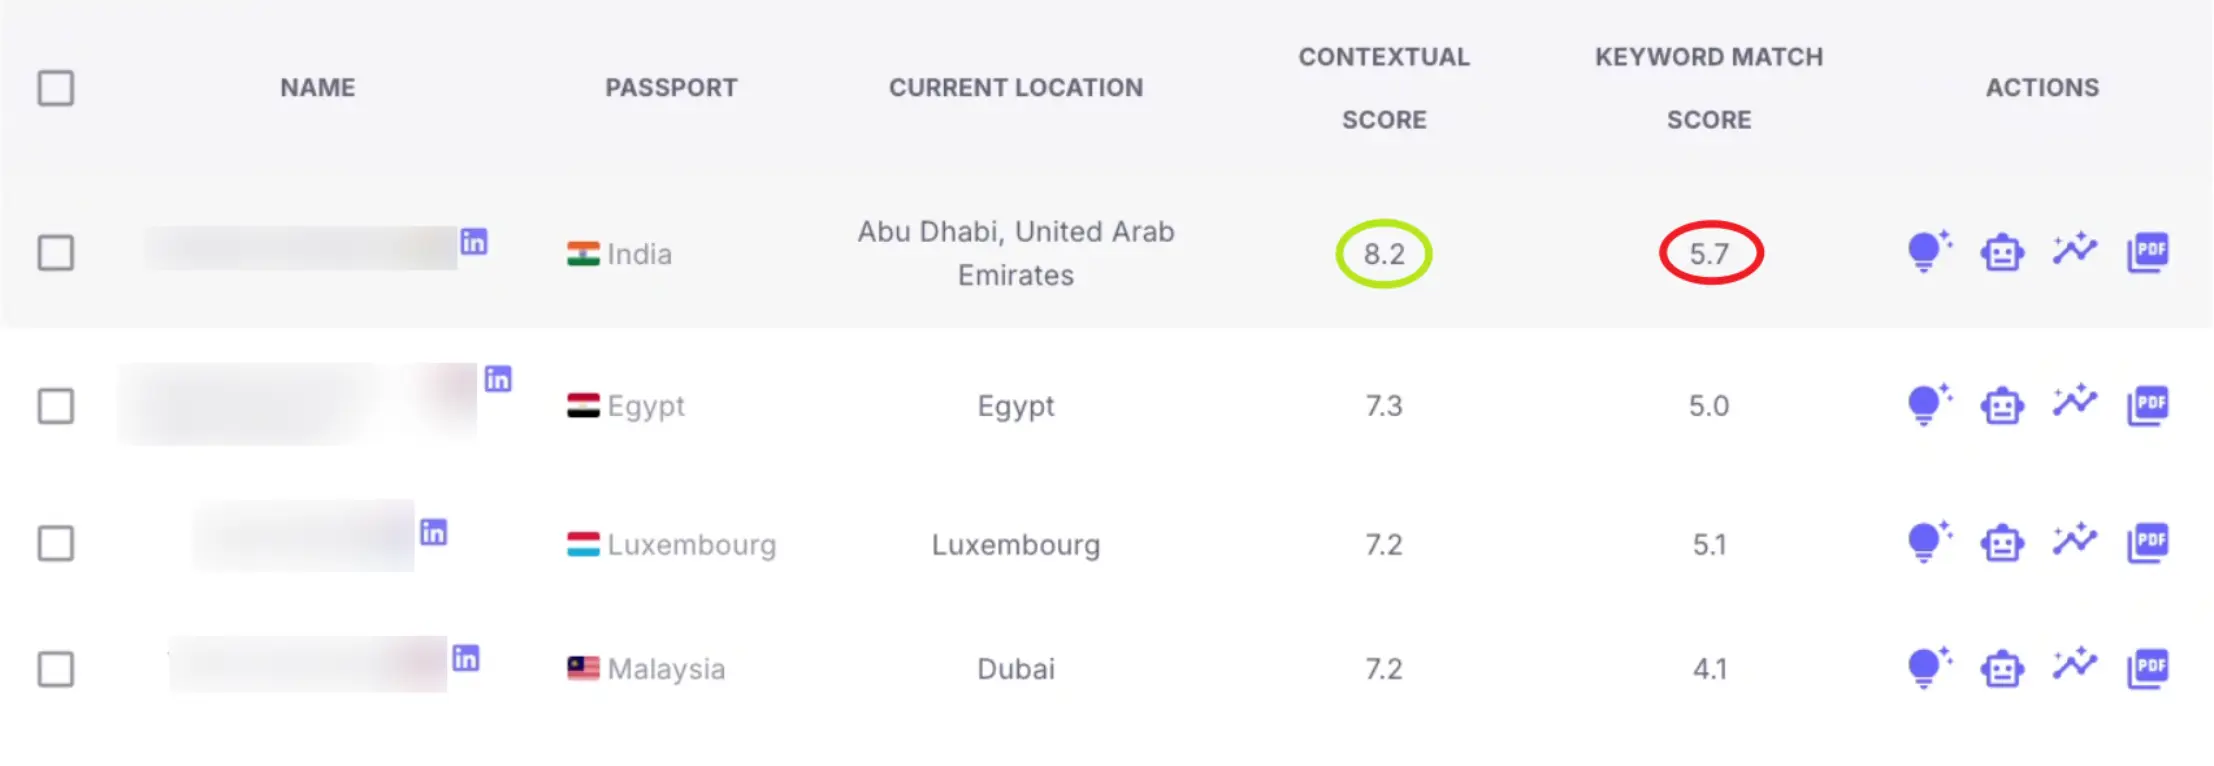
Task: Select all candidates using the header checkbox
Action: [56, 88]
